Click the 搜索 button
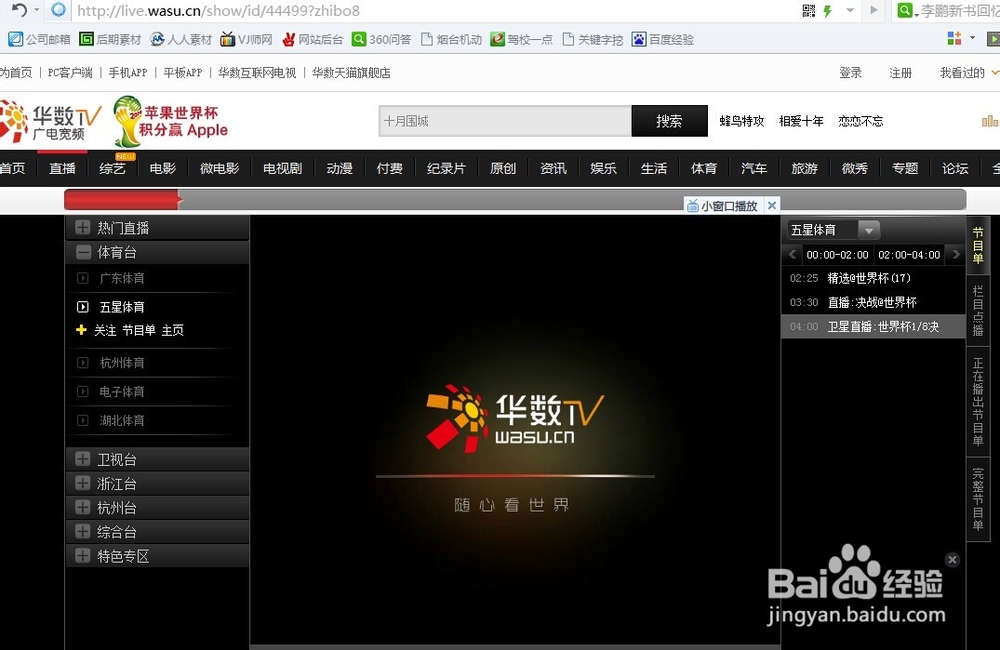 coord(670,121)
